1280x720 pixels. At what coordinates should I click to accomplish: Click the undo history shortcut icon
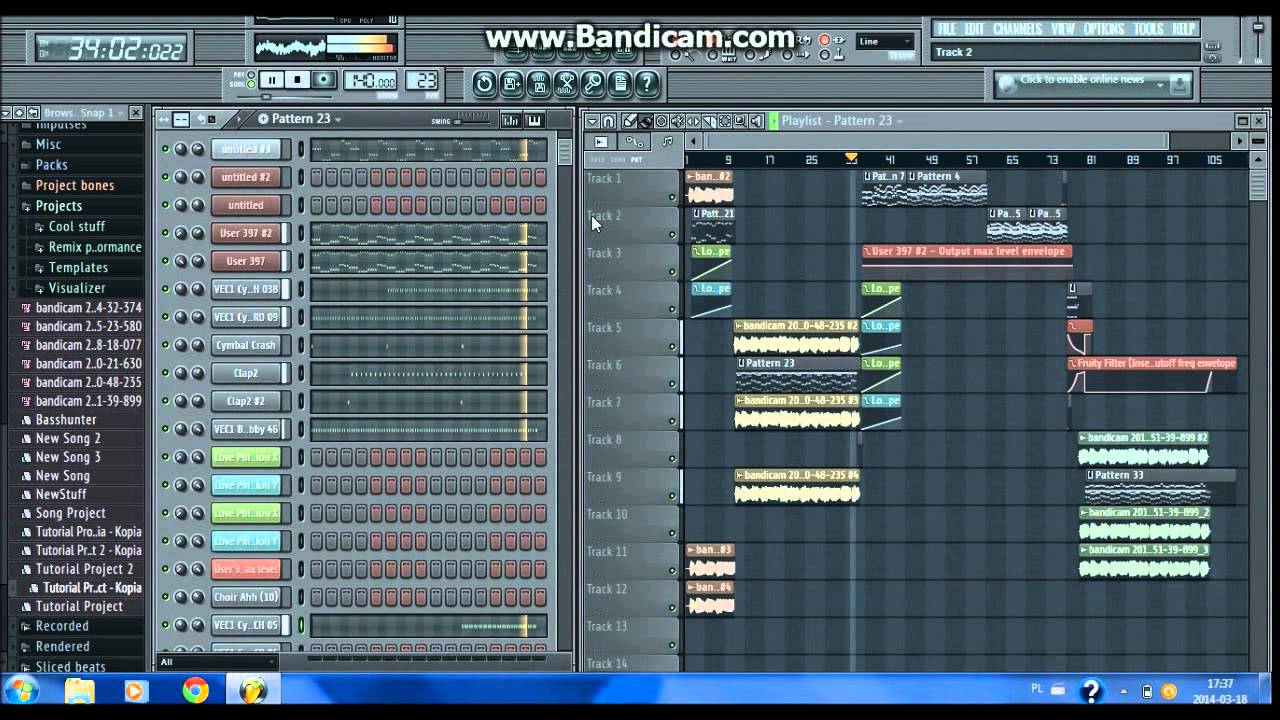tap(484, 83)
